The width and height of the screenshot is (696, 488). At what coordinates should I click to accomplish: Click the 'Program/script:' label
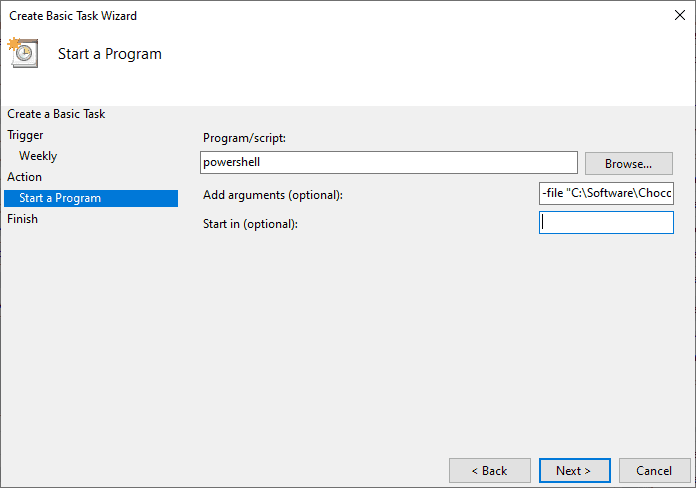(244, 137)
